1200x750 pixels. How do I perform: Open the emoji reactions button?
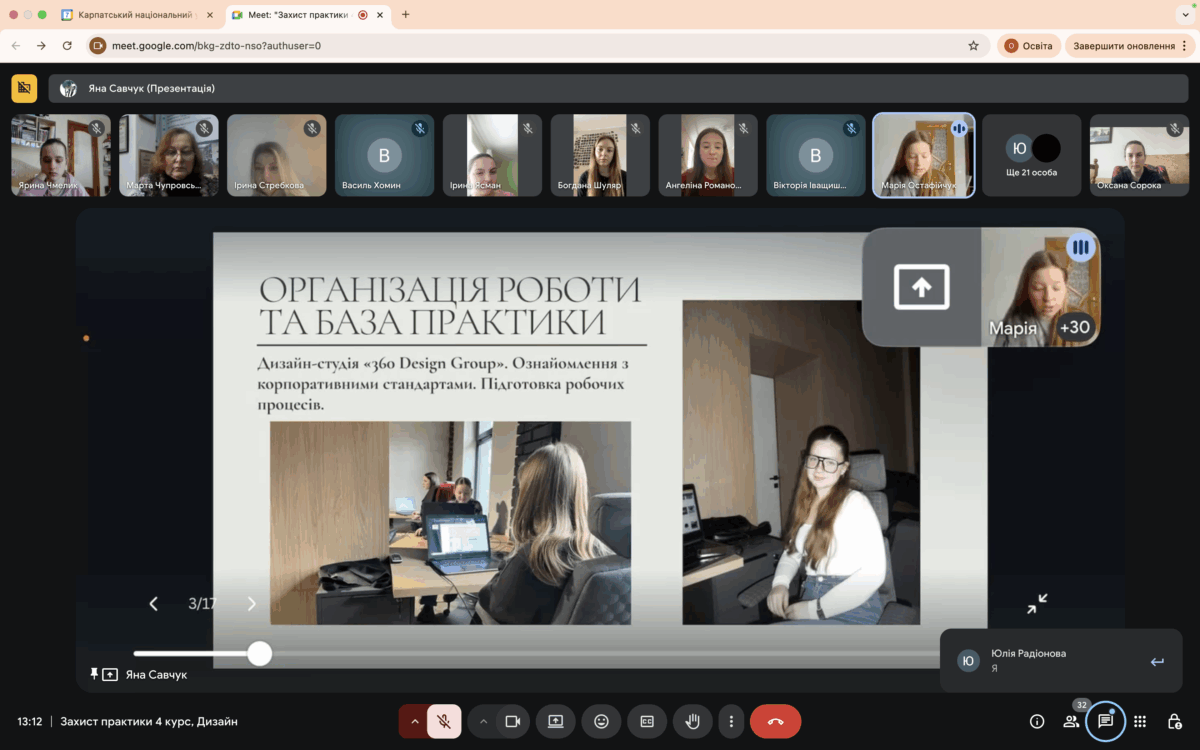pyautogui.click(x=601, y=721)
